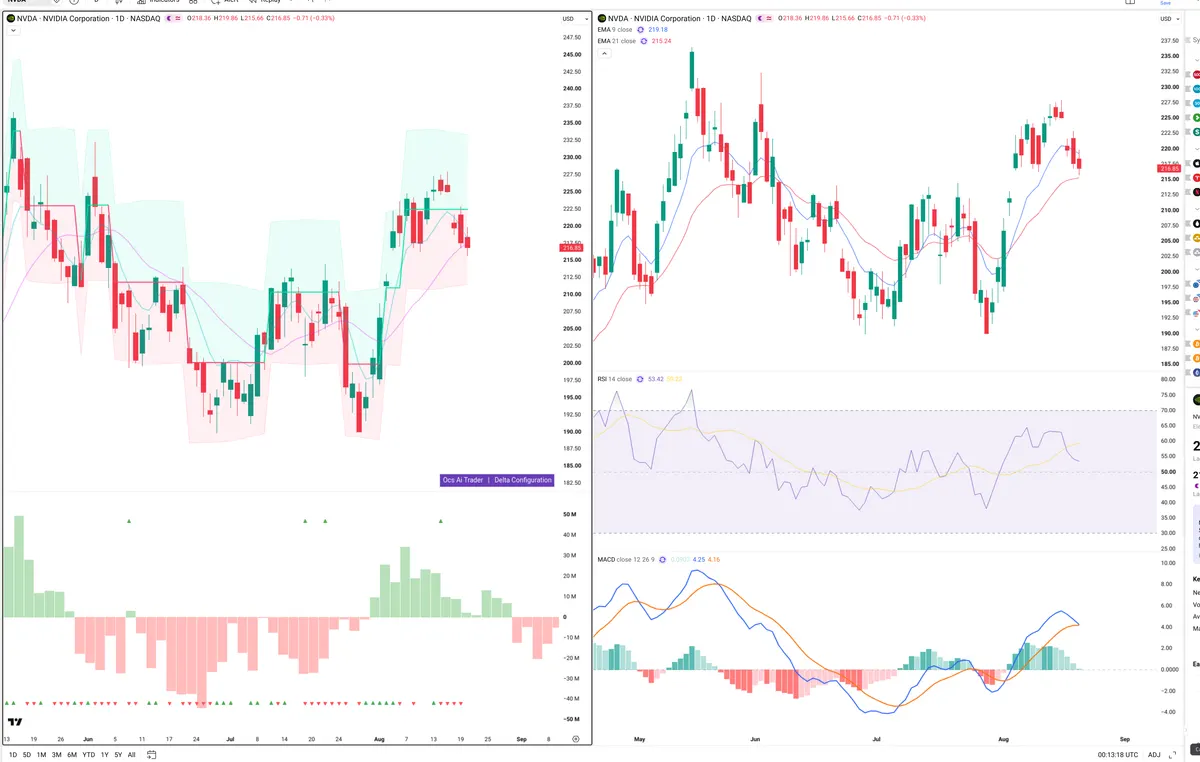The width and height of the screenshot is (1200, 762).
Task: Click 245.00 on the left price axis
Action: [573, 54]
